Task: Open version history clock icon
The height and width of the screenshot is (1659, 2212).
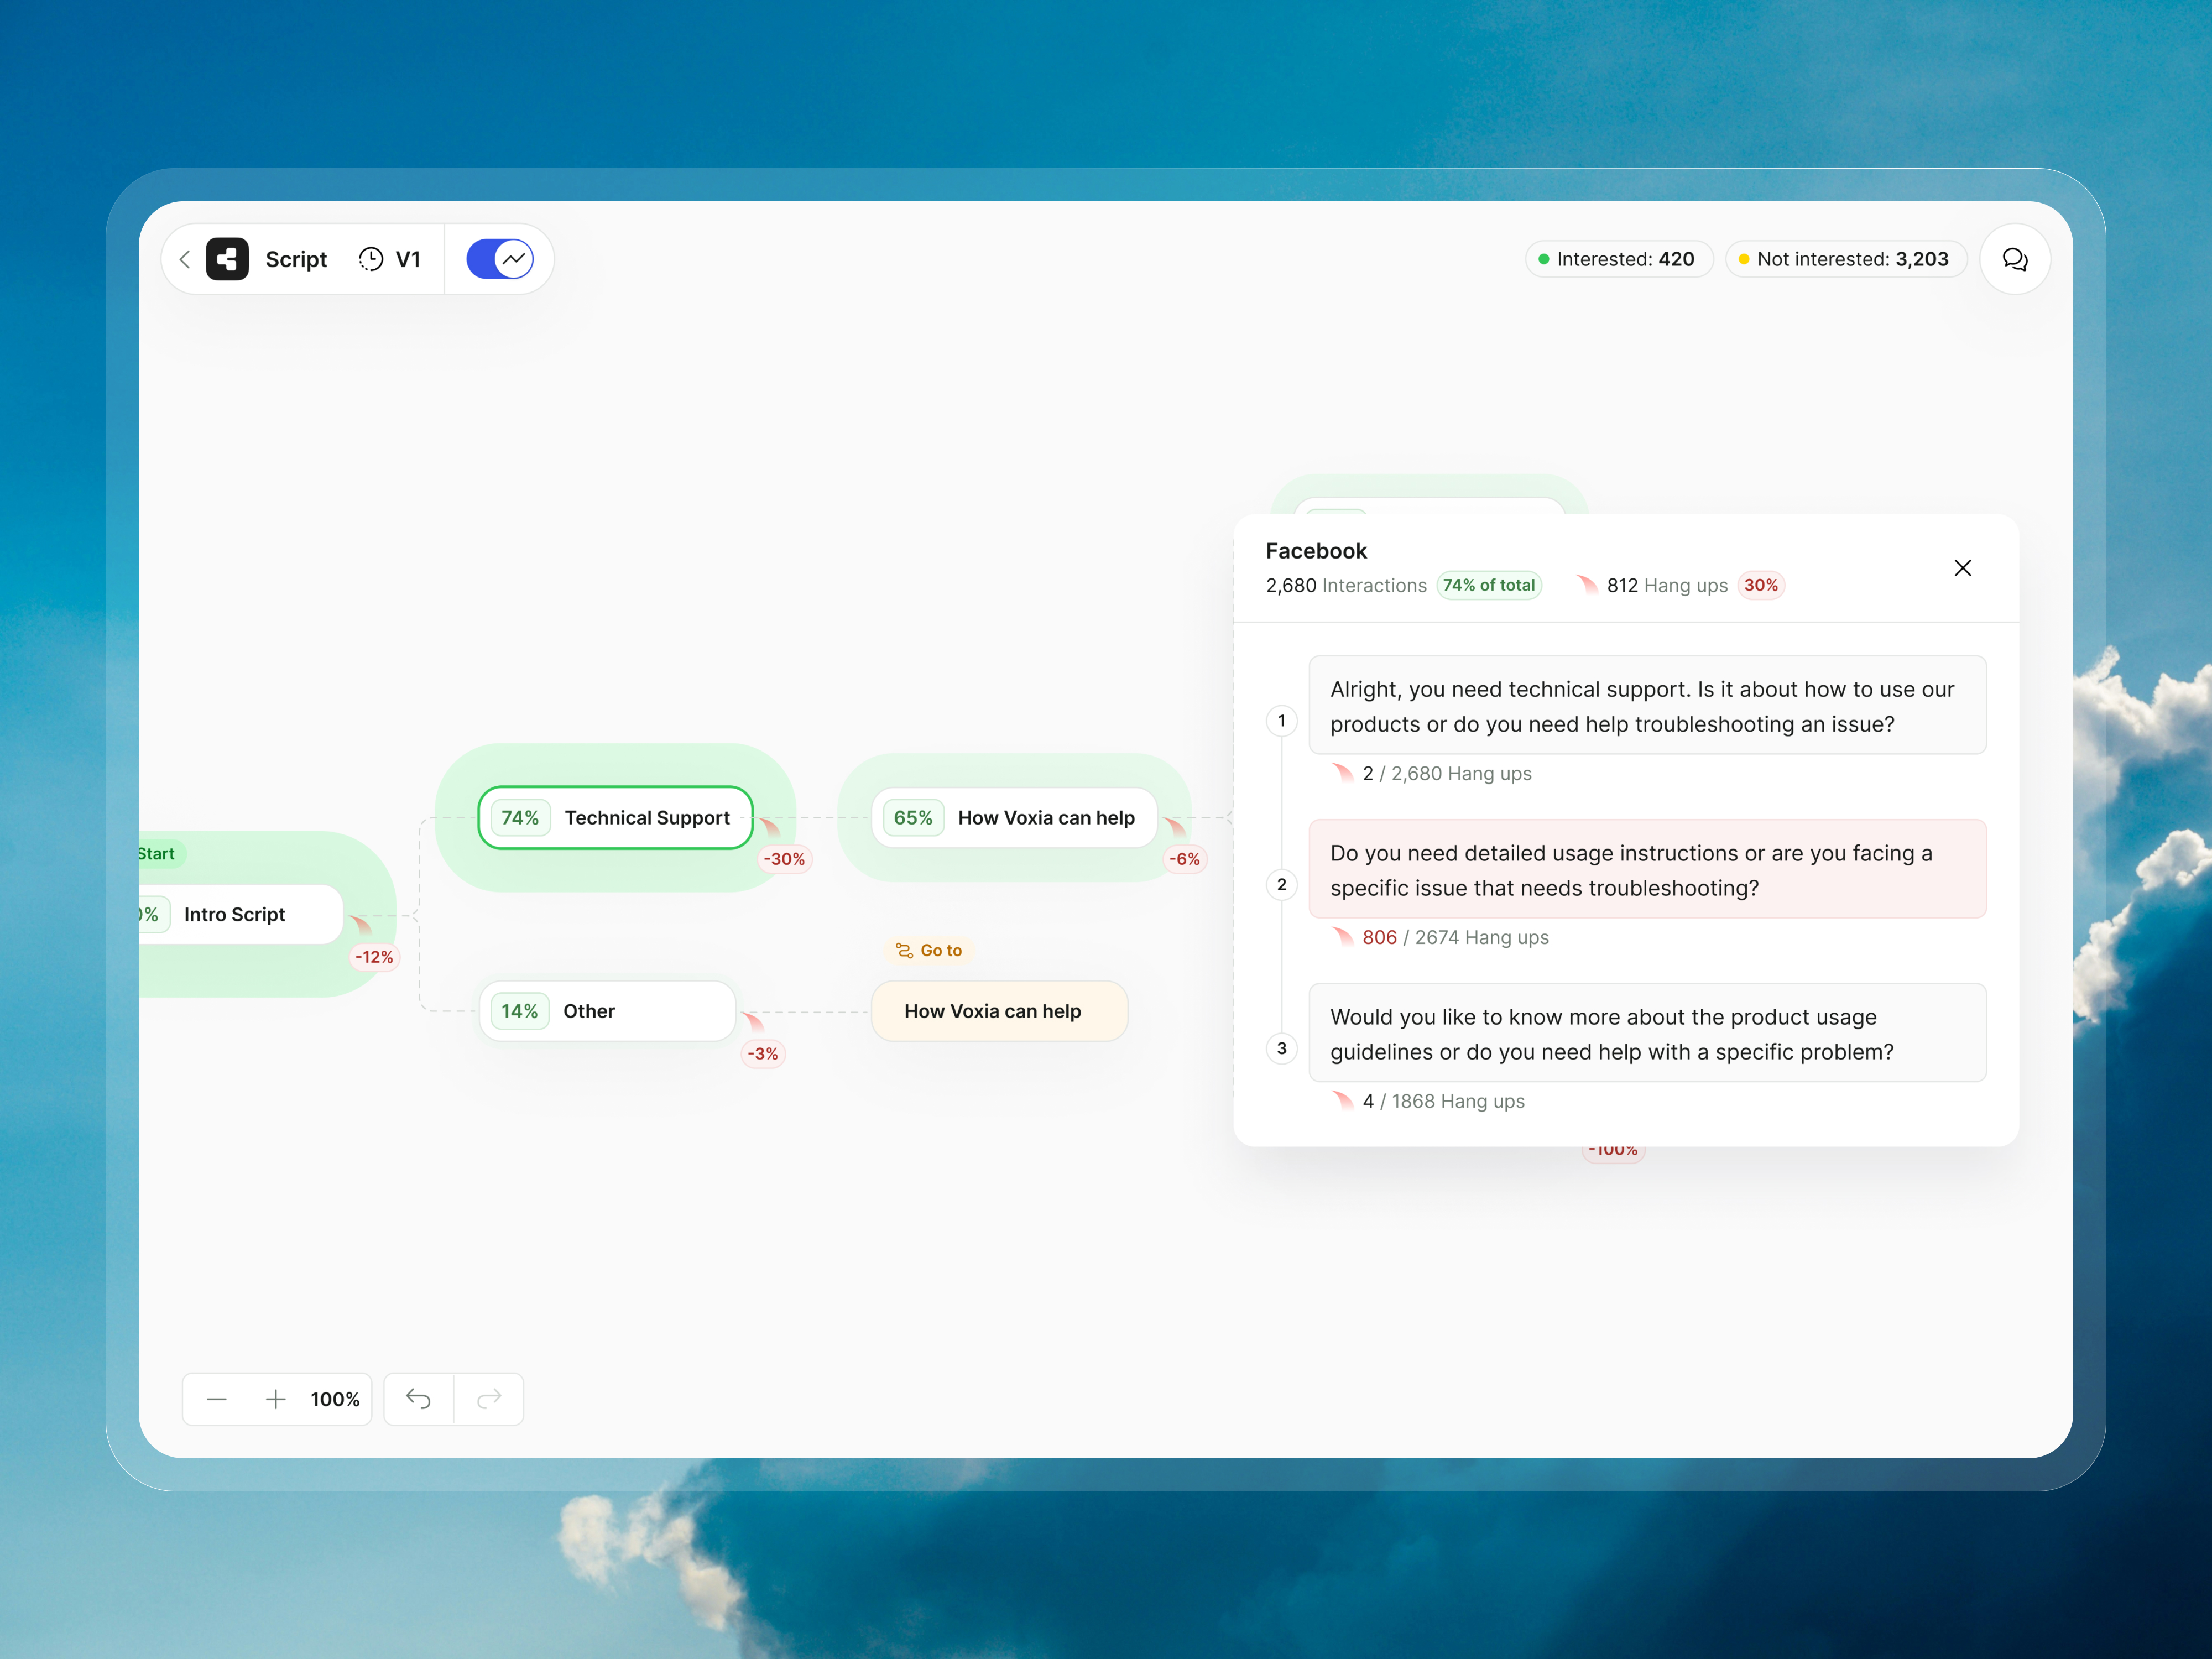Action: [371, 259]
